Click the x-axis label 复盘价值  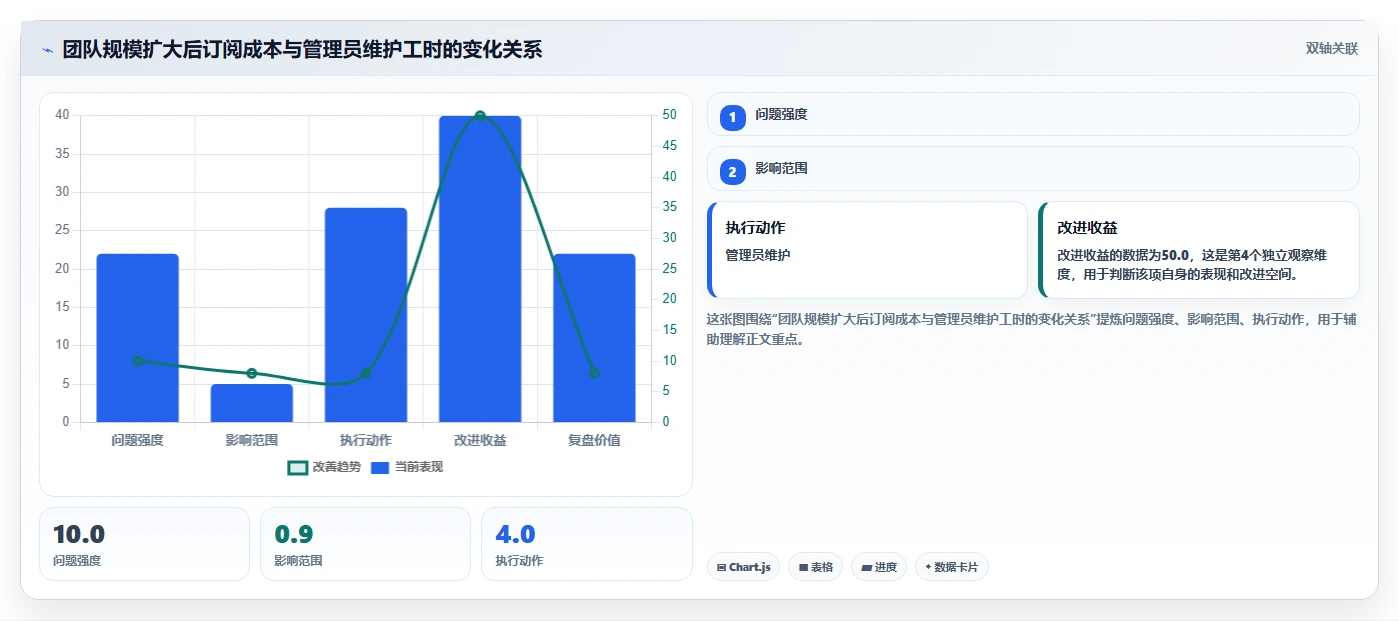tap(594, 440)
